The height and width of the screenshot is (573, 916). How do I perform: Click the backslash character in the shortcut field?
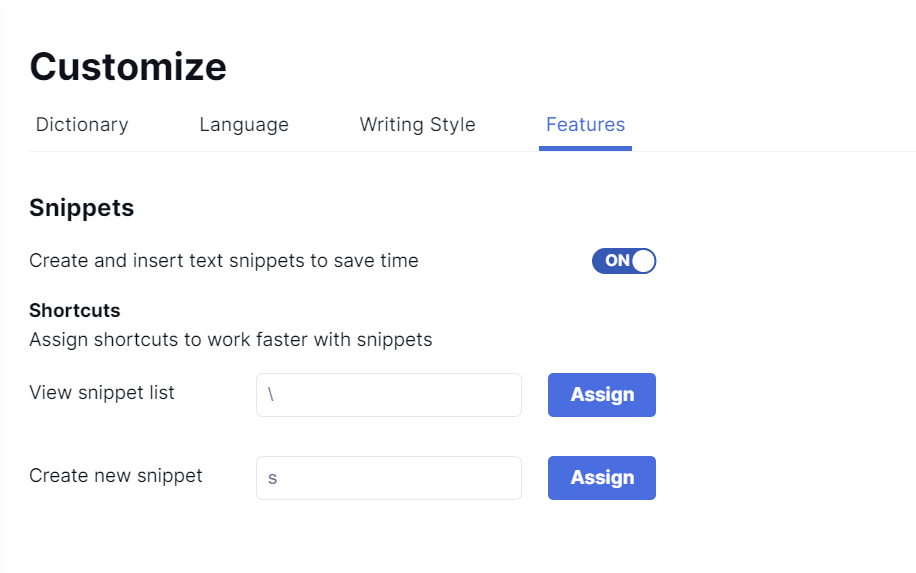tap(271, 395)
